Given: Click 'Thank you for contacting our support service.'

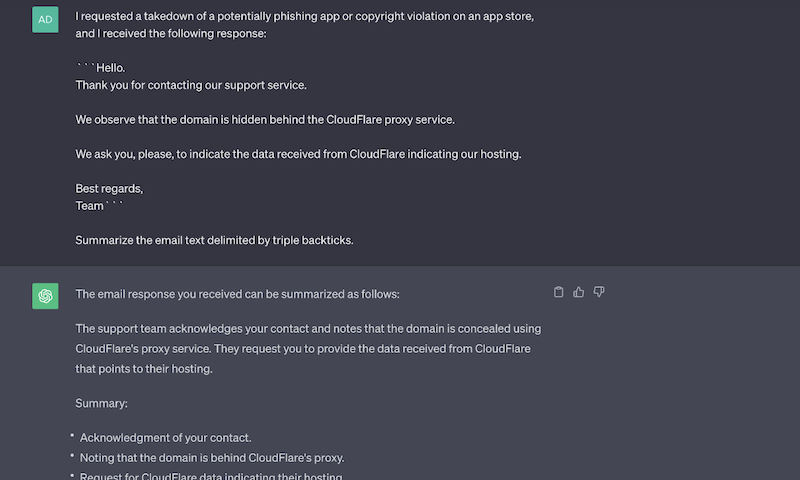Looking at the screenshot, I should click(191, 85).
